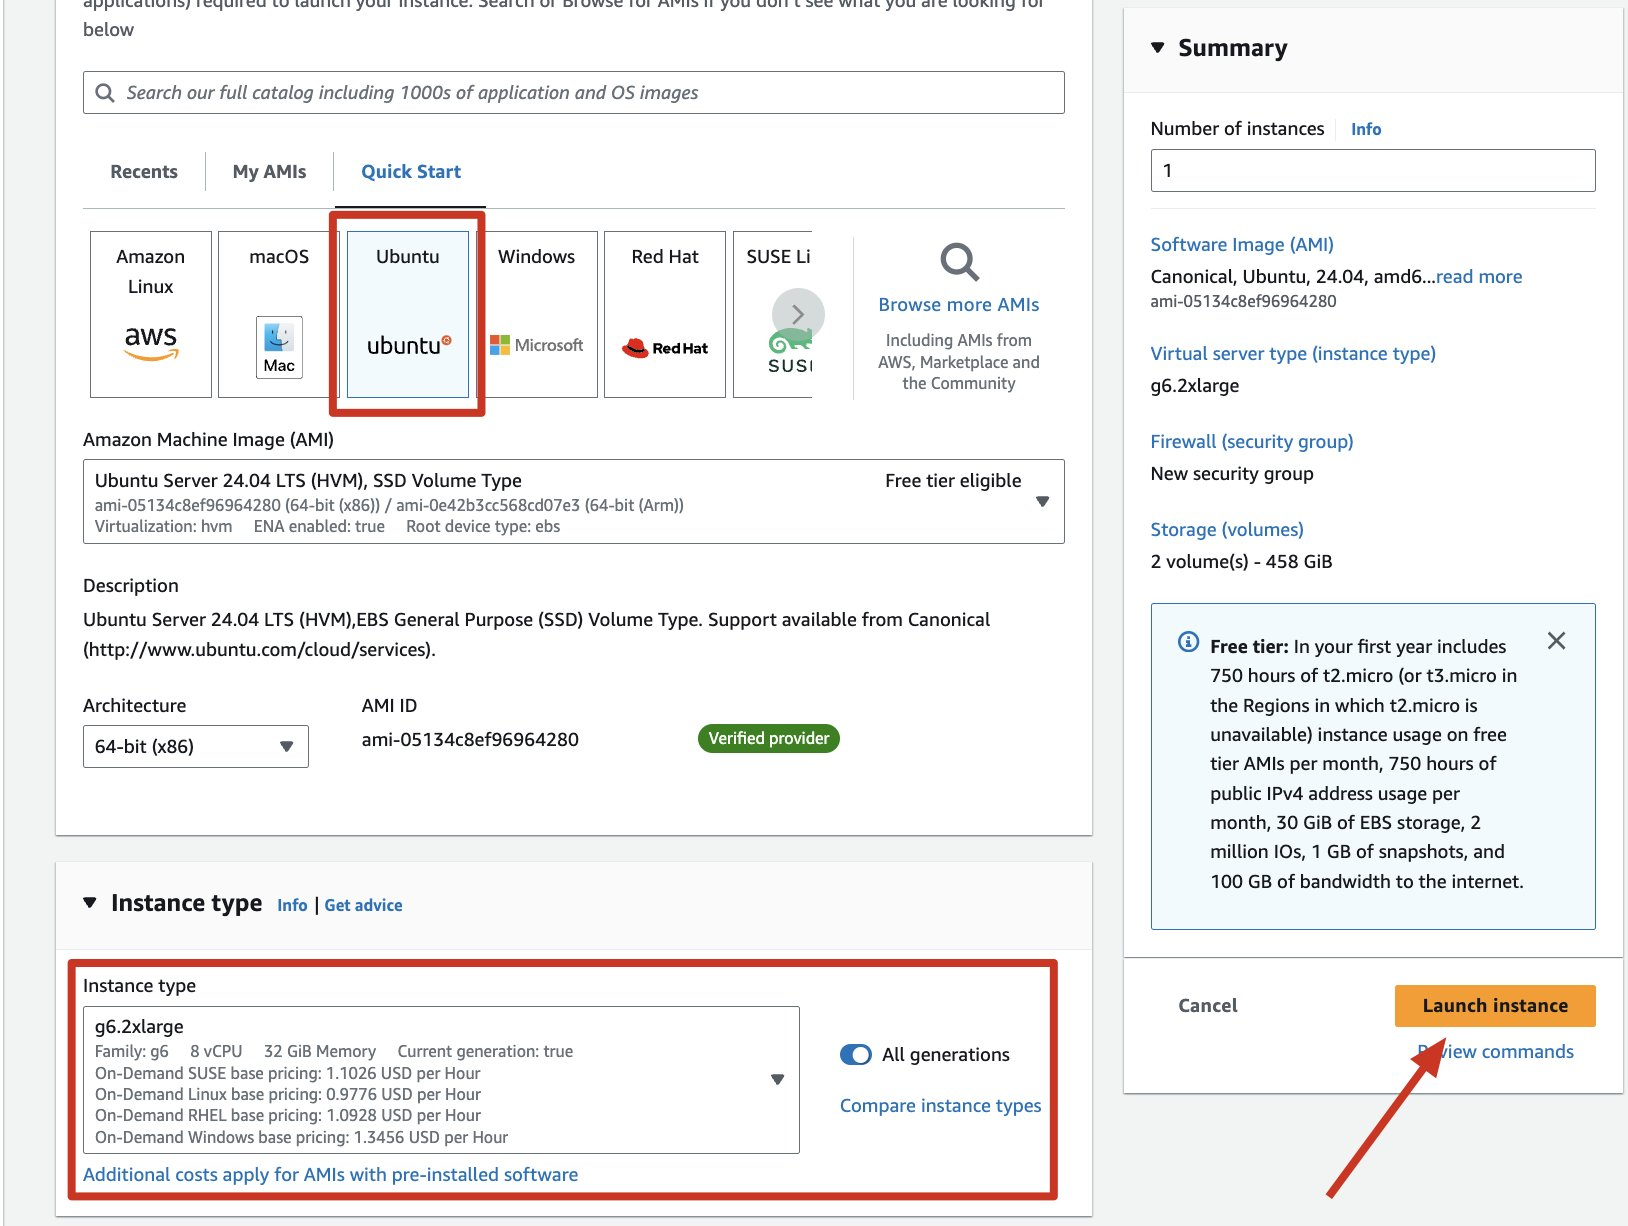Click the Verified provider badge
Image resolution: width=1628 pixels, height=1226 pixels.
pos(769,739)
